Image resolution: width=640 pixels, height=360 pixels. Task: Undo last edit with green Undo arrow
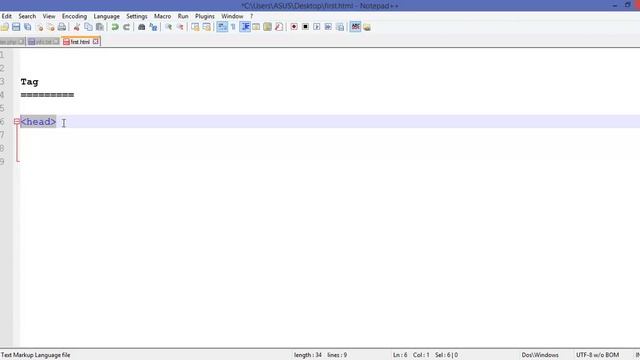click(115, 27)
